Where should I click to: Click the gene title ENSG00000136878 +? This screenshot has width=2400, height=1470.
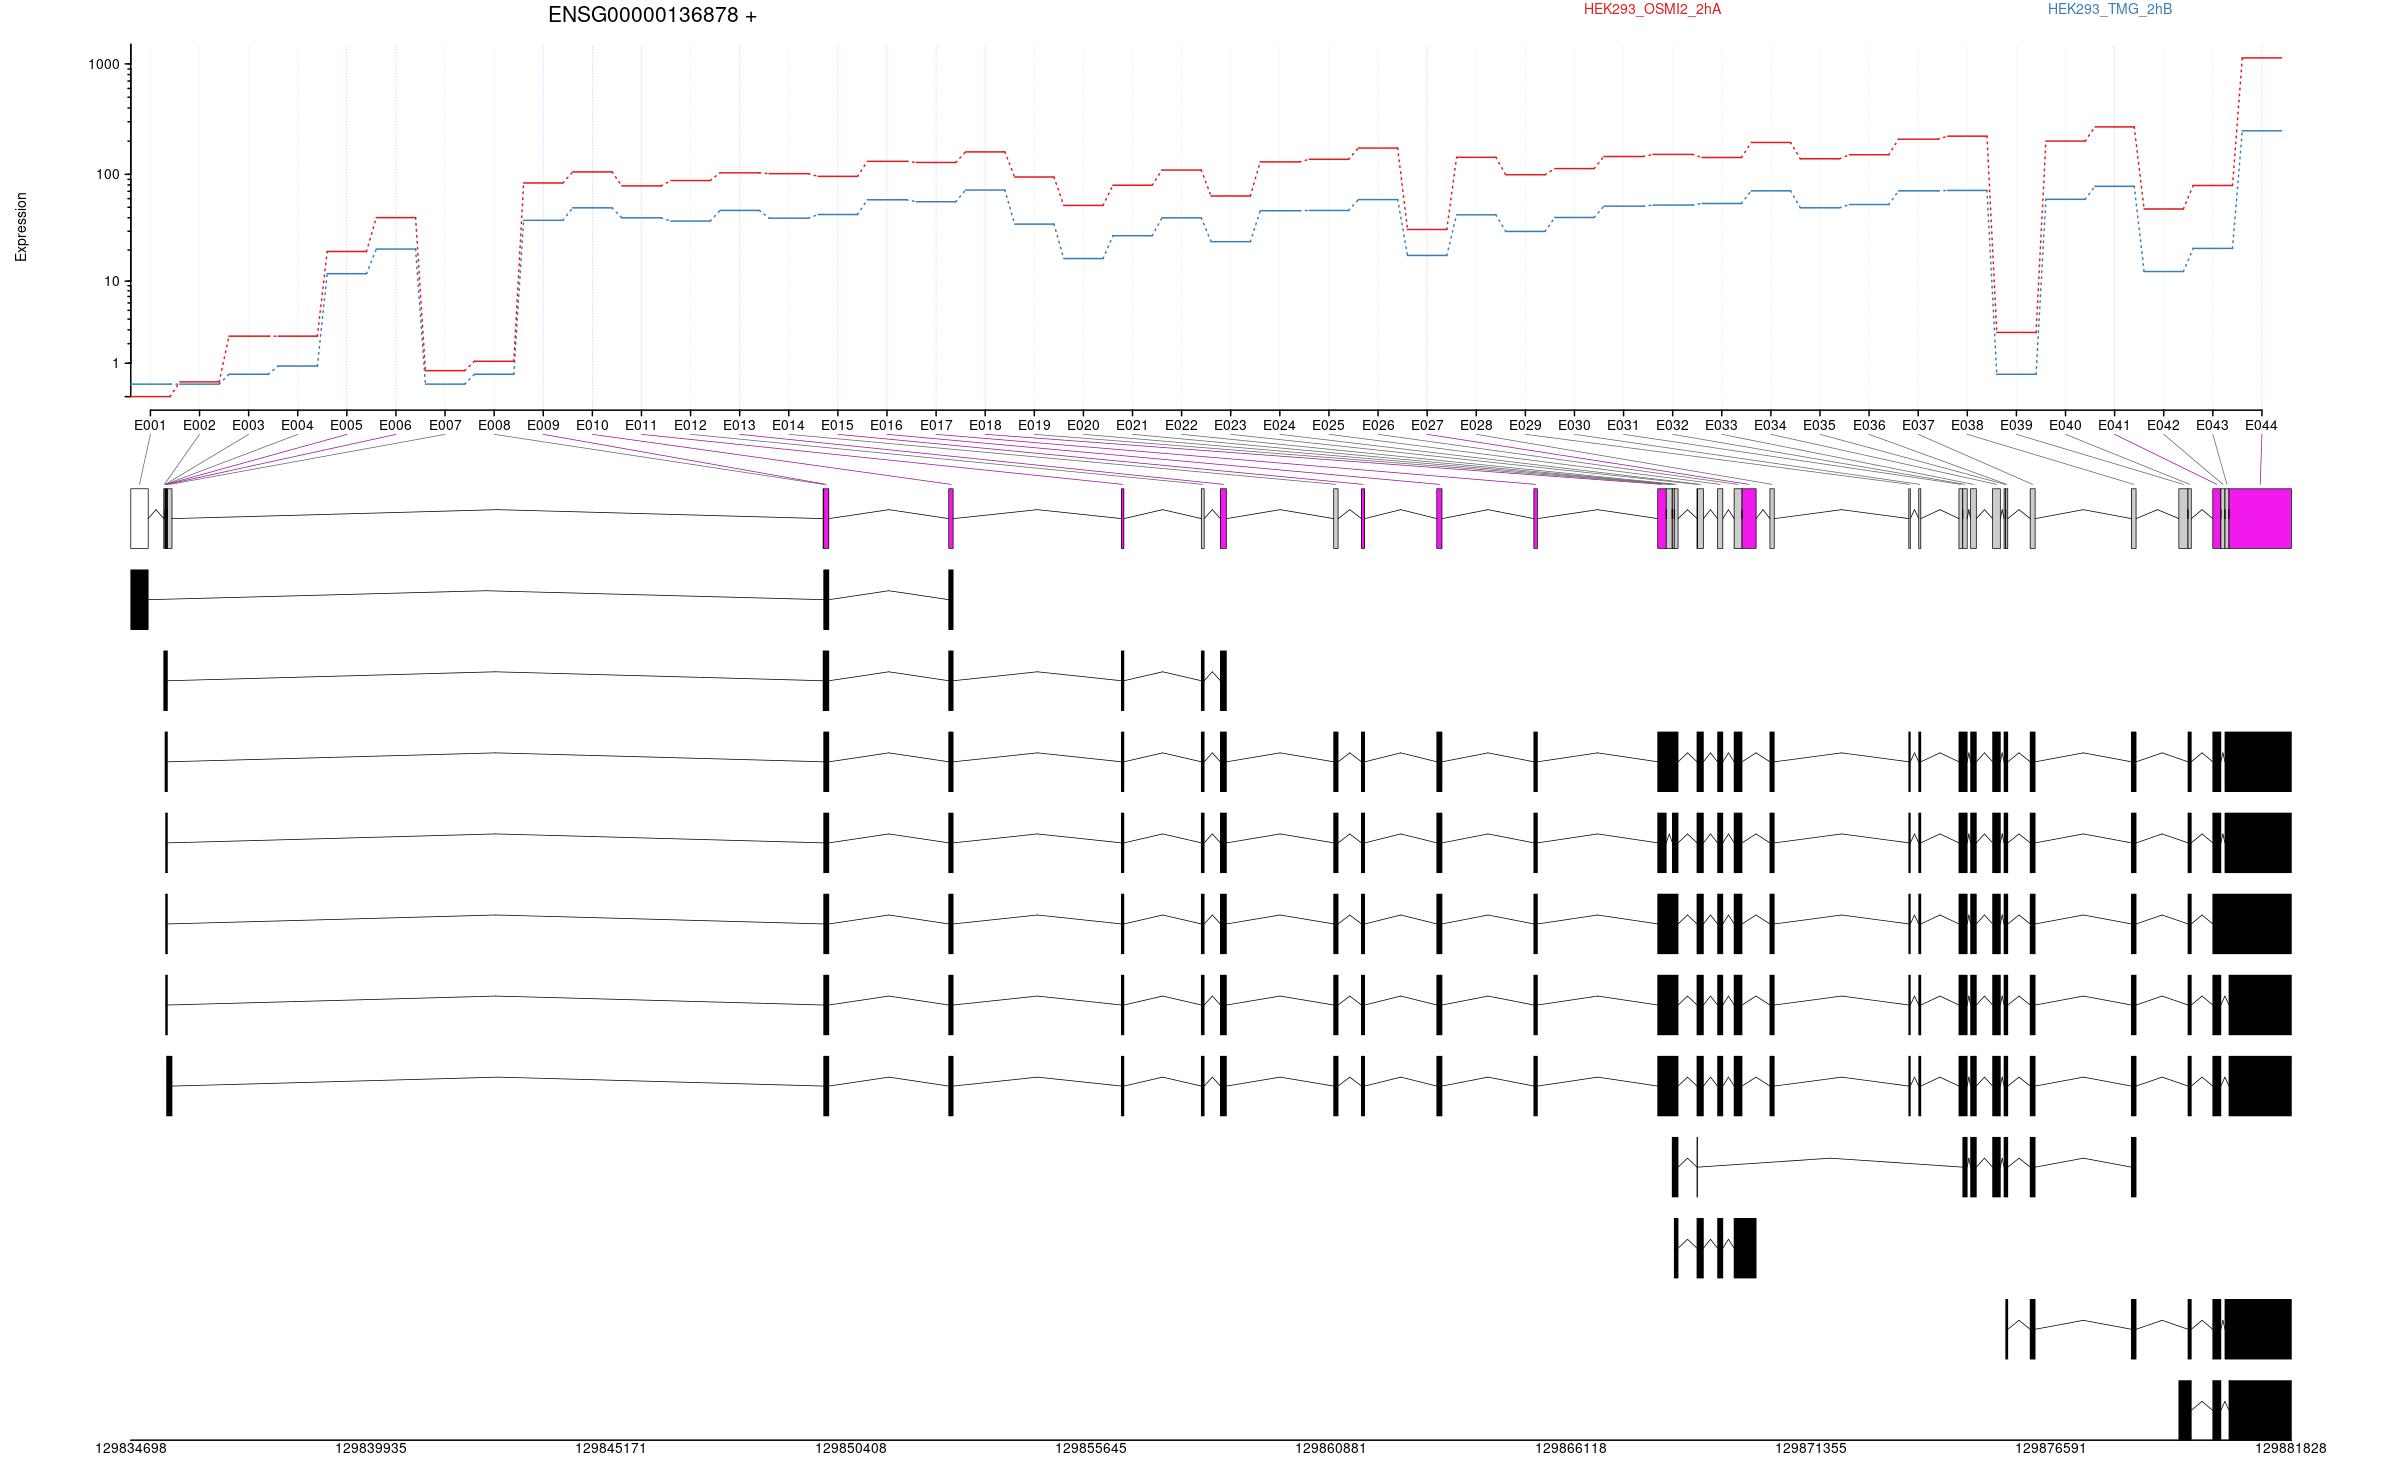pos(652,15)
